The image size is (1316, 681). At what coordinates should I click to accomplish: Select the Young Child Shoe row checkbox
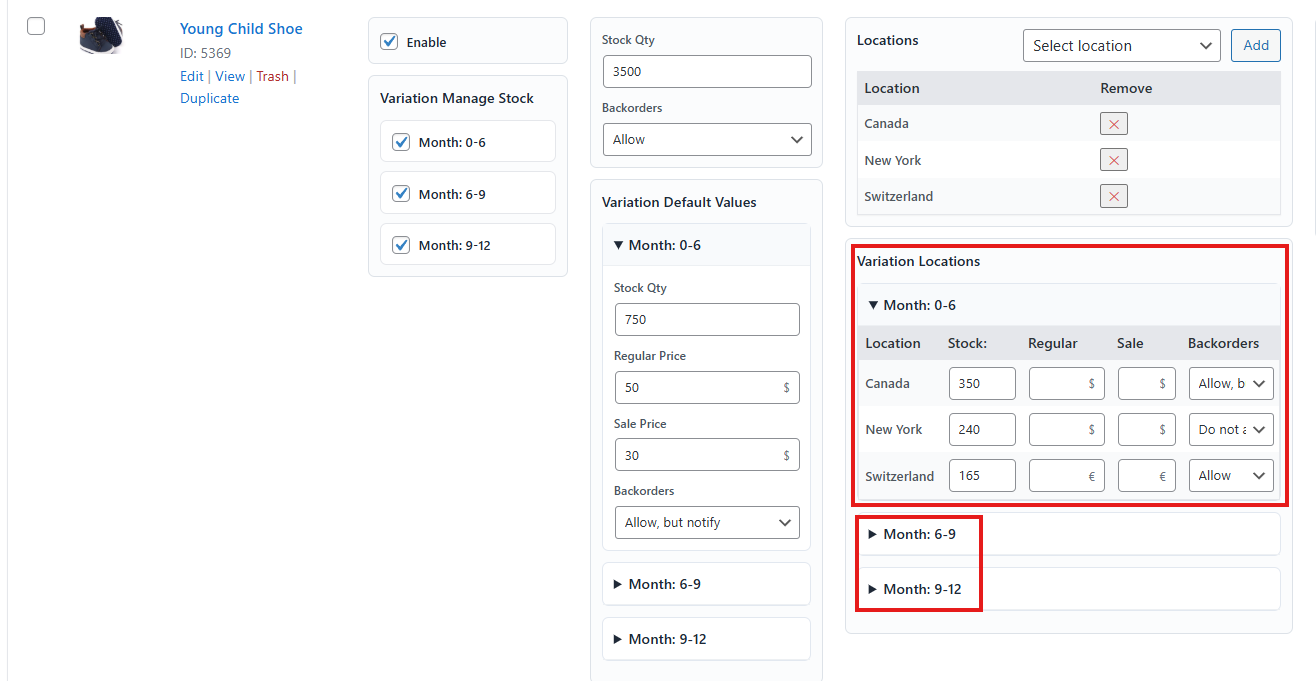pos(36,27)
